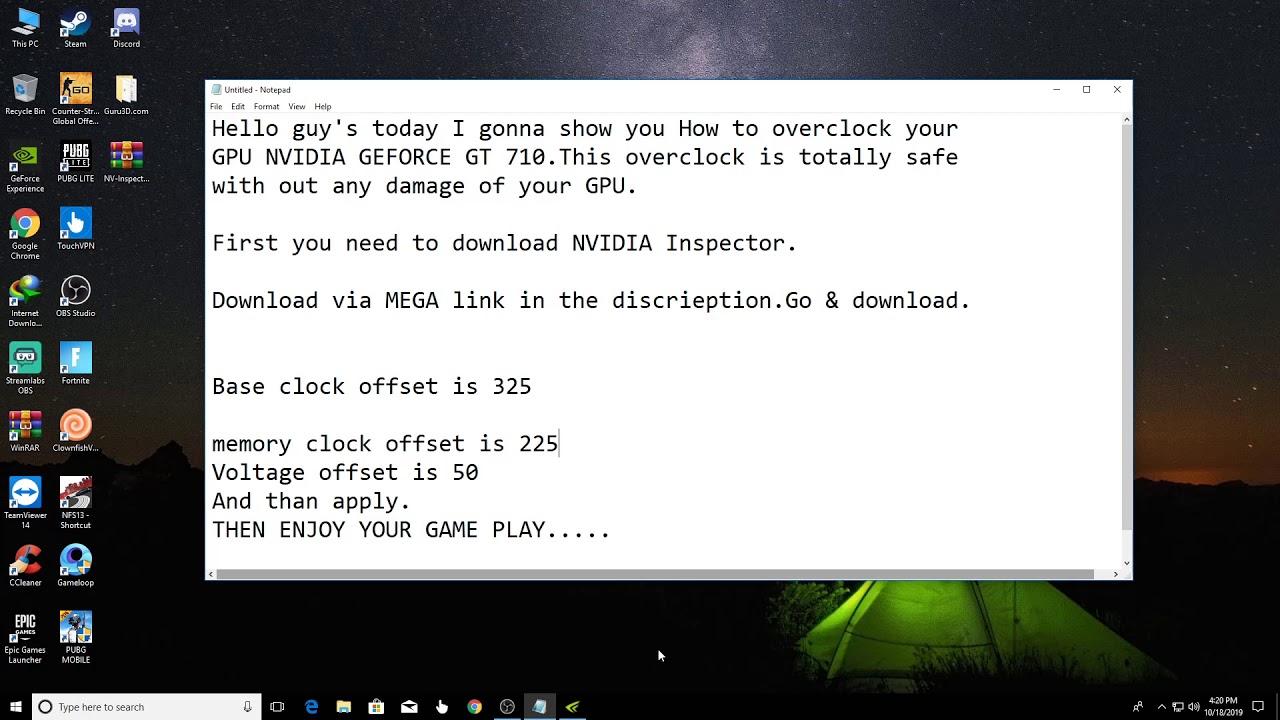The height and width of the screenshot is (720, 1280).
Task: Minimize the Notepad window
Action: 1056,90
